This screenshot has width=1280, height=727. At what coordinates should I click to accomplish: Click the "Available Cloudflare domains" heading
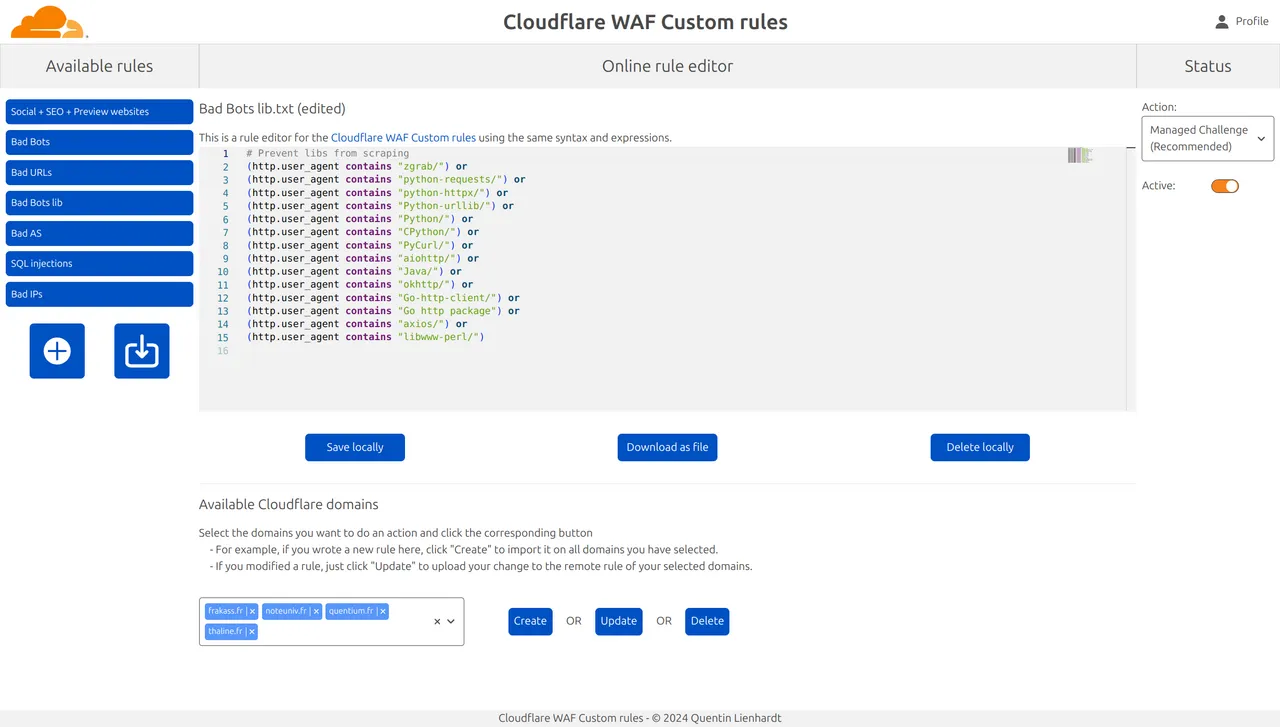point(289,504)
